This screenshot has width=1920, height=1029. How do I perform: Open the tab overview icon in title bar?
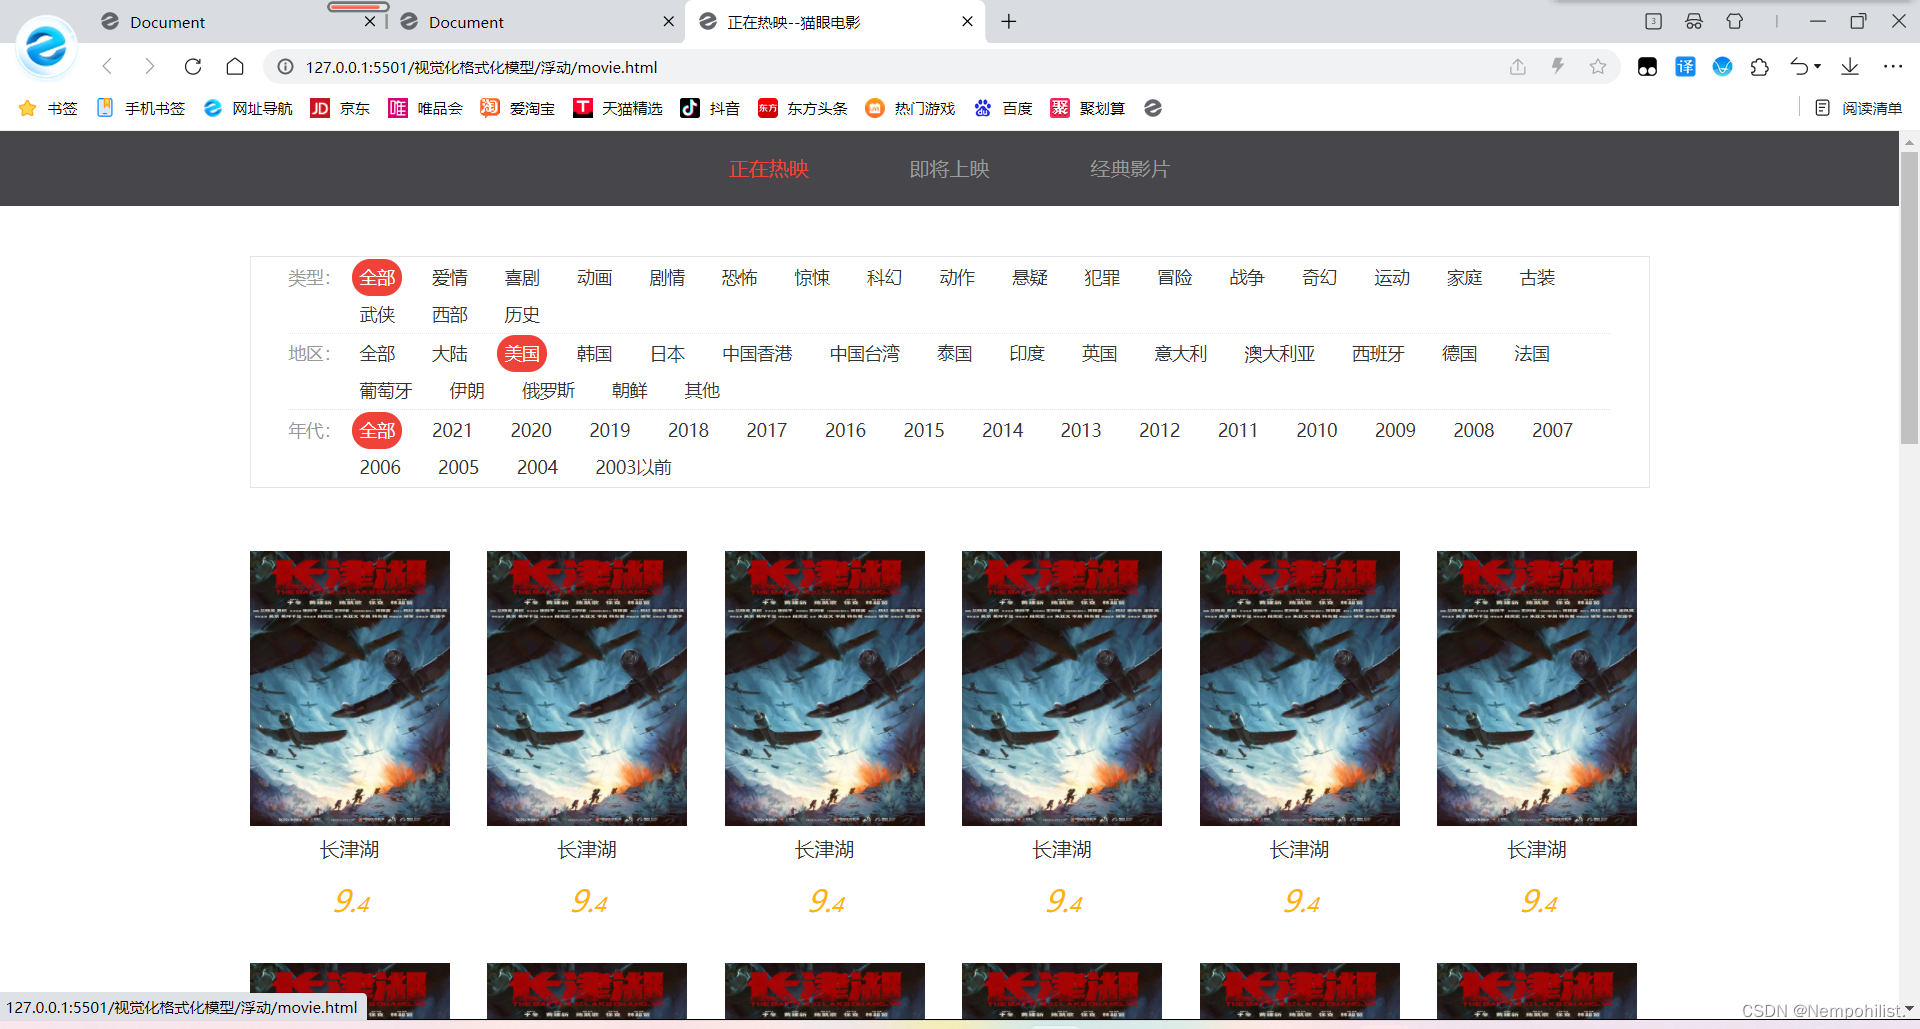[1653, 21]
